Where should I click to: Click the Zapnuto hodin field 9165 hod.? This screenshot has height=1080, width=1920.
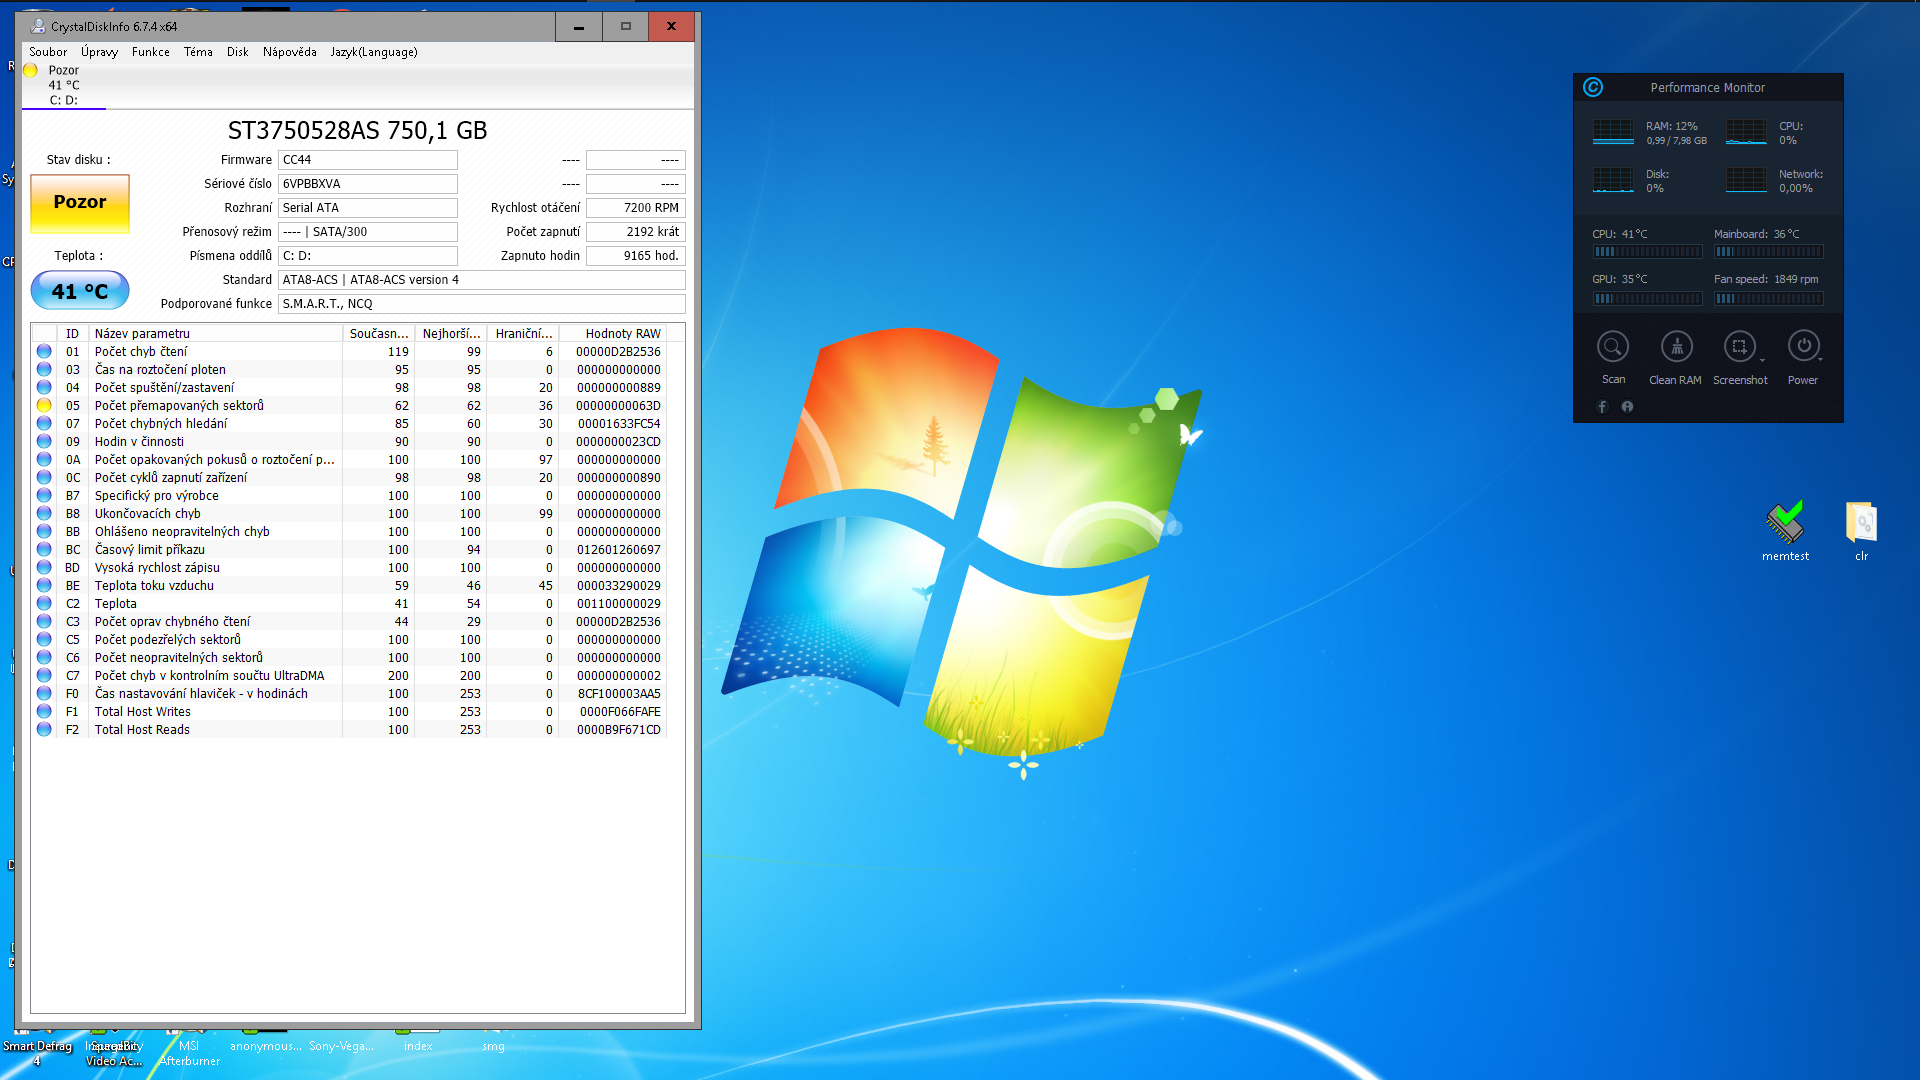click(635, 256)
